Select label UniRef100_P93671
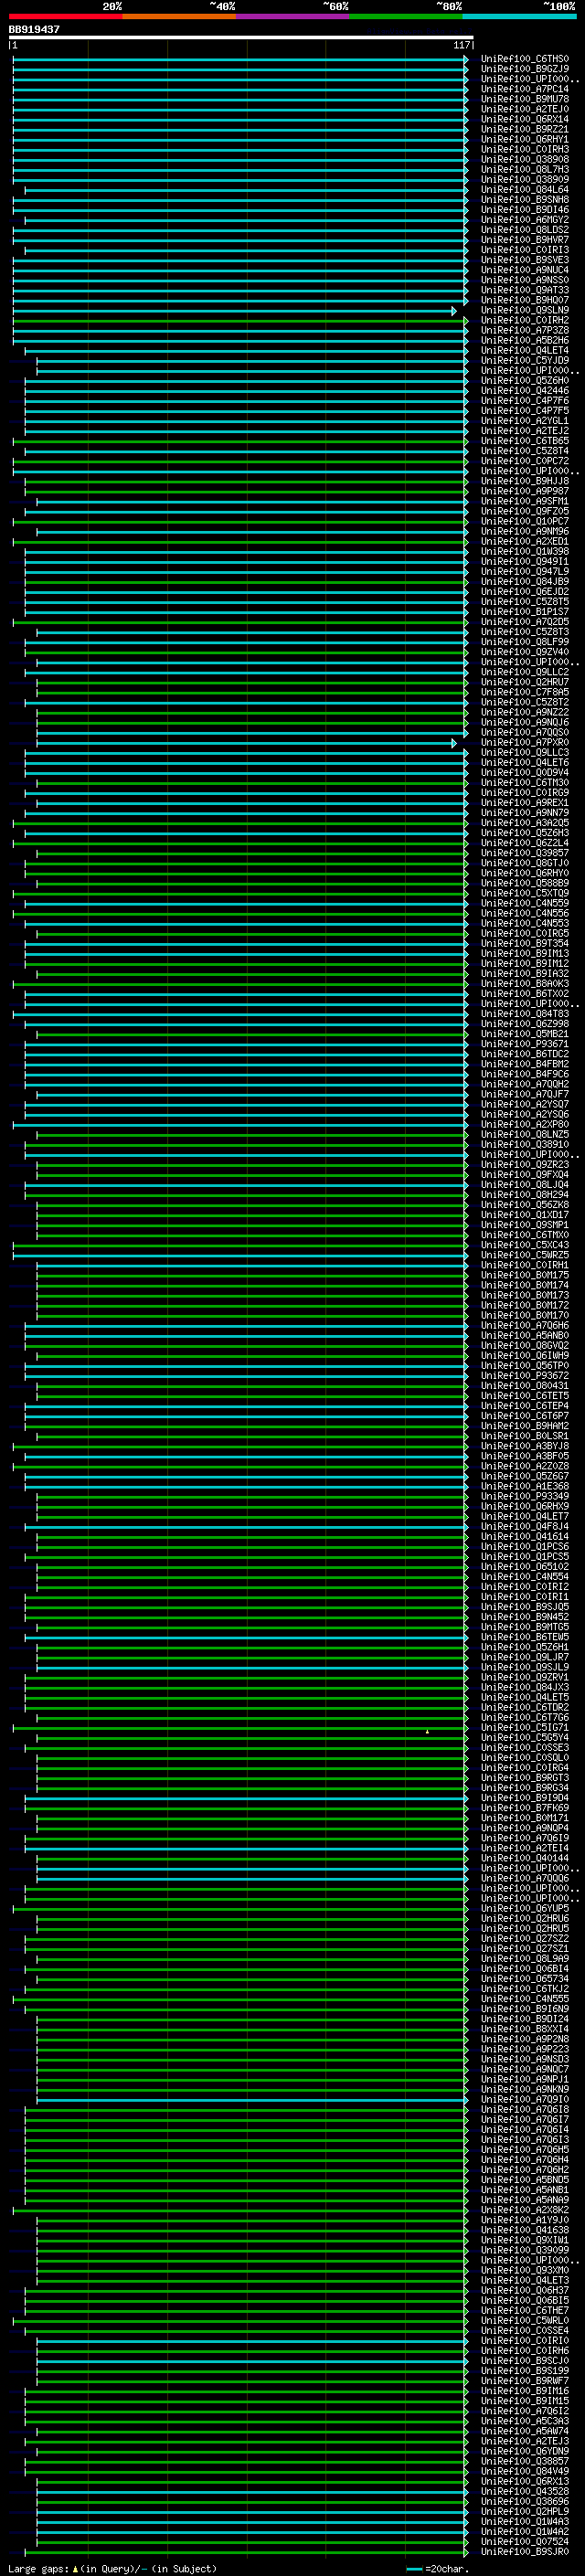The width and height of the screenshot is (585, 2576). 525,1044
